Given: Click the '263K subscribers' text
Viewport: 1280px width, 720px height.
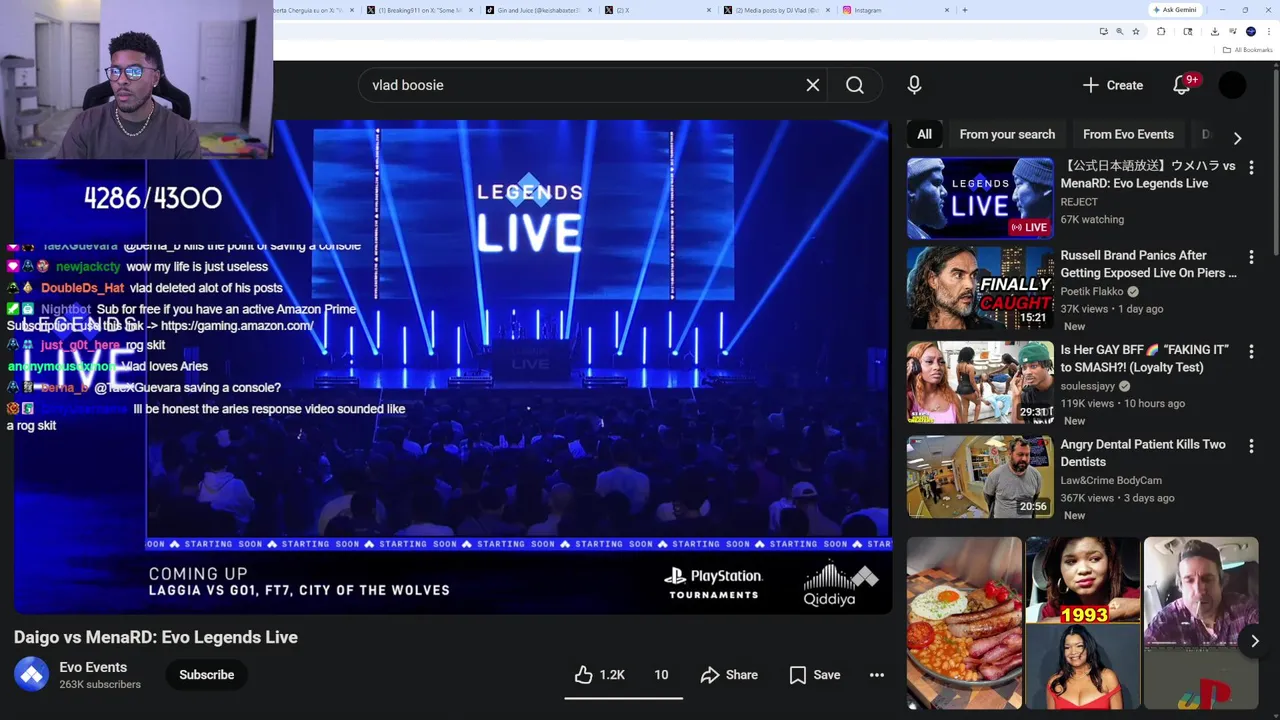Looking at the screenshot, I should point(100,685).
